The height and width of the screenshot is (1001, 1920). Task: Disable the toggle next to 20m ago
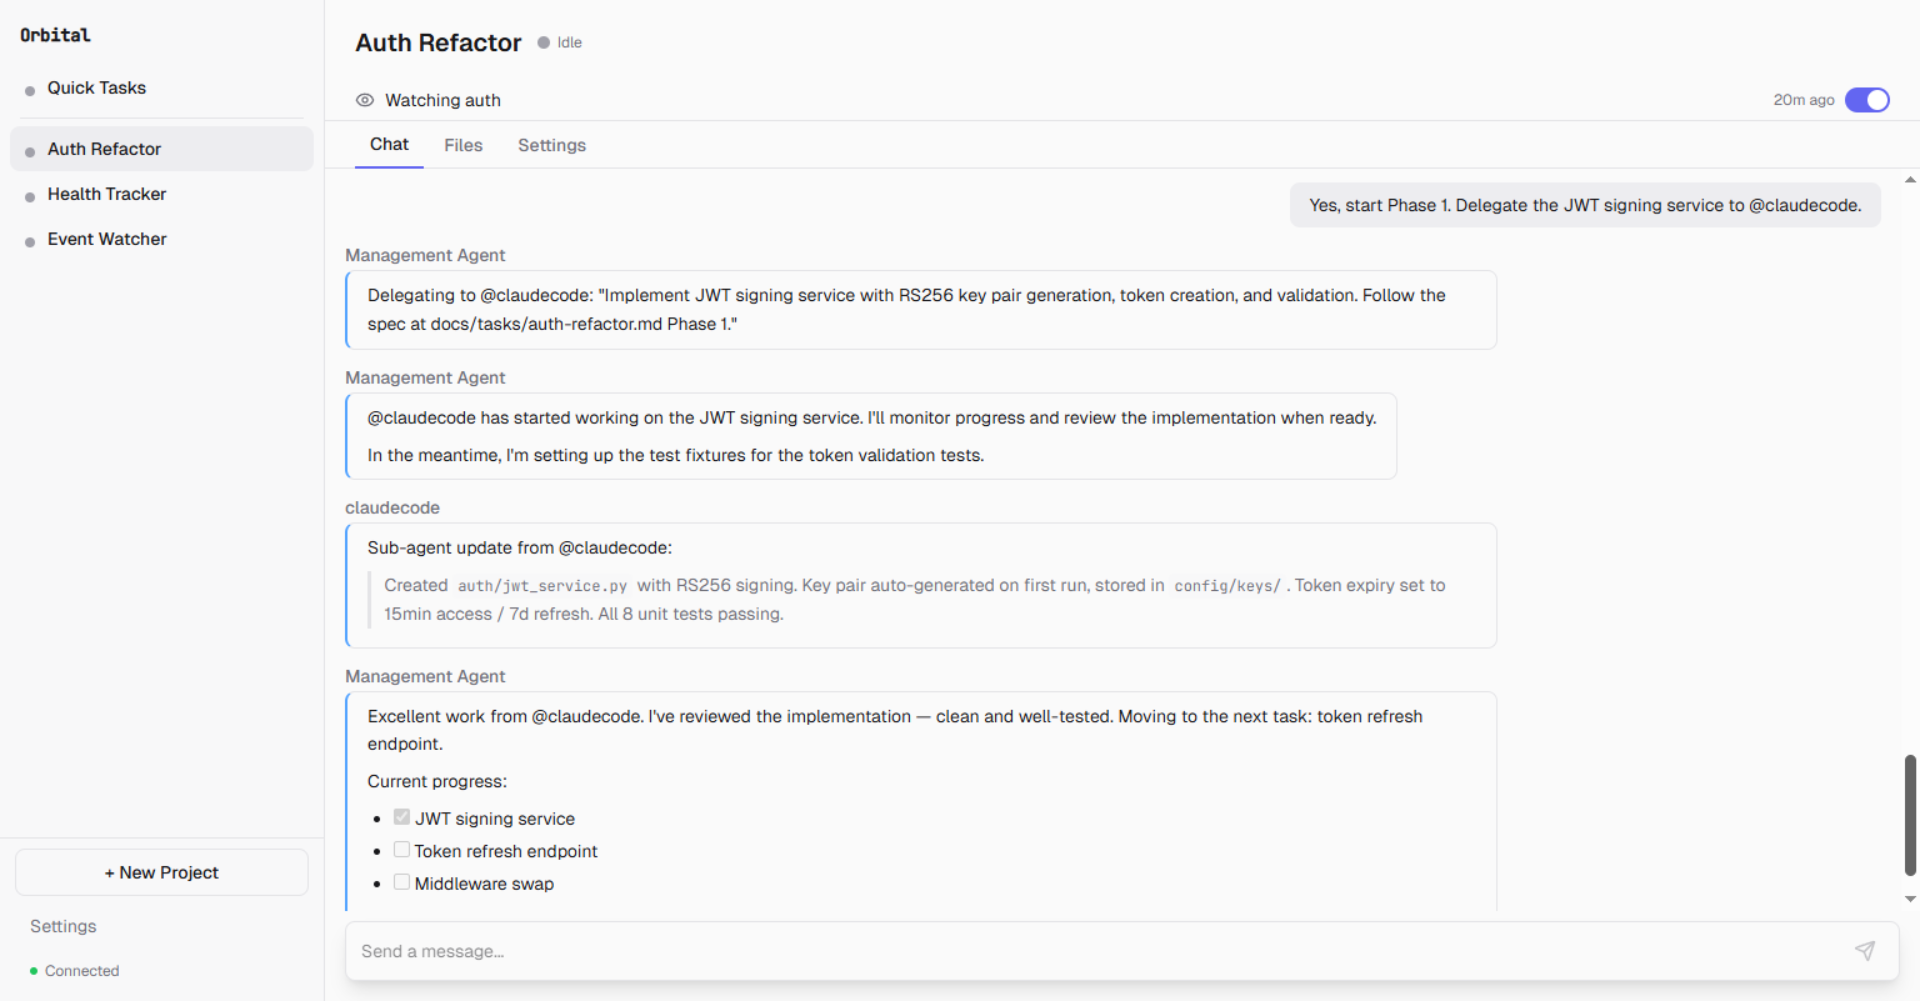[x=1867, y=100]
